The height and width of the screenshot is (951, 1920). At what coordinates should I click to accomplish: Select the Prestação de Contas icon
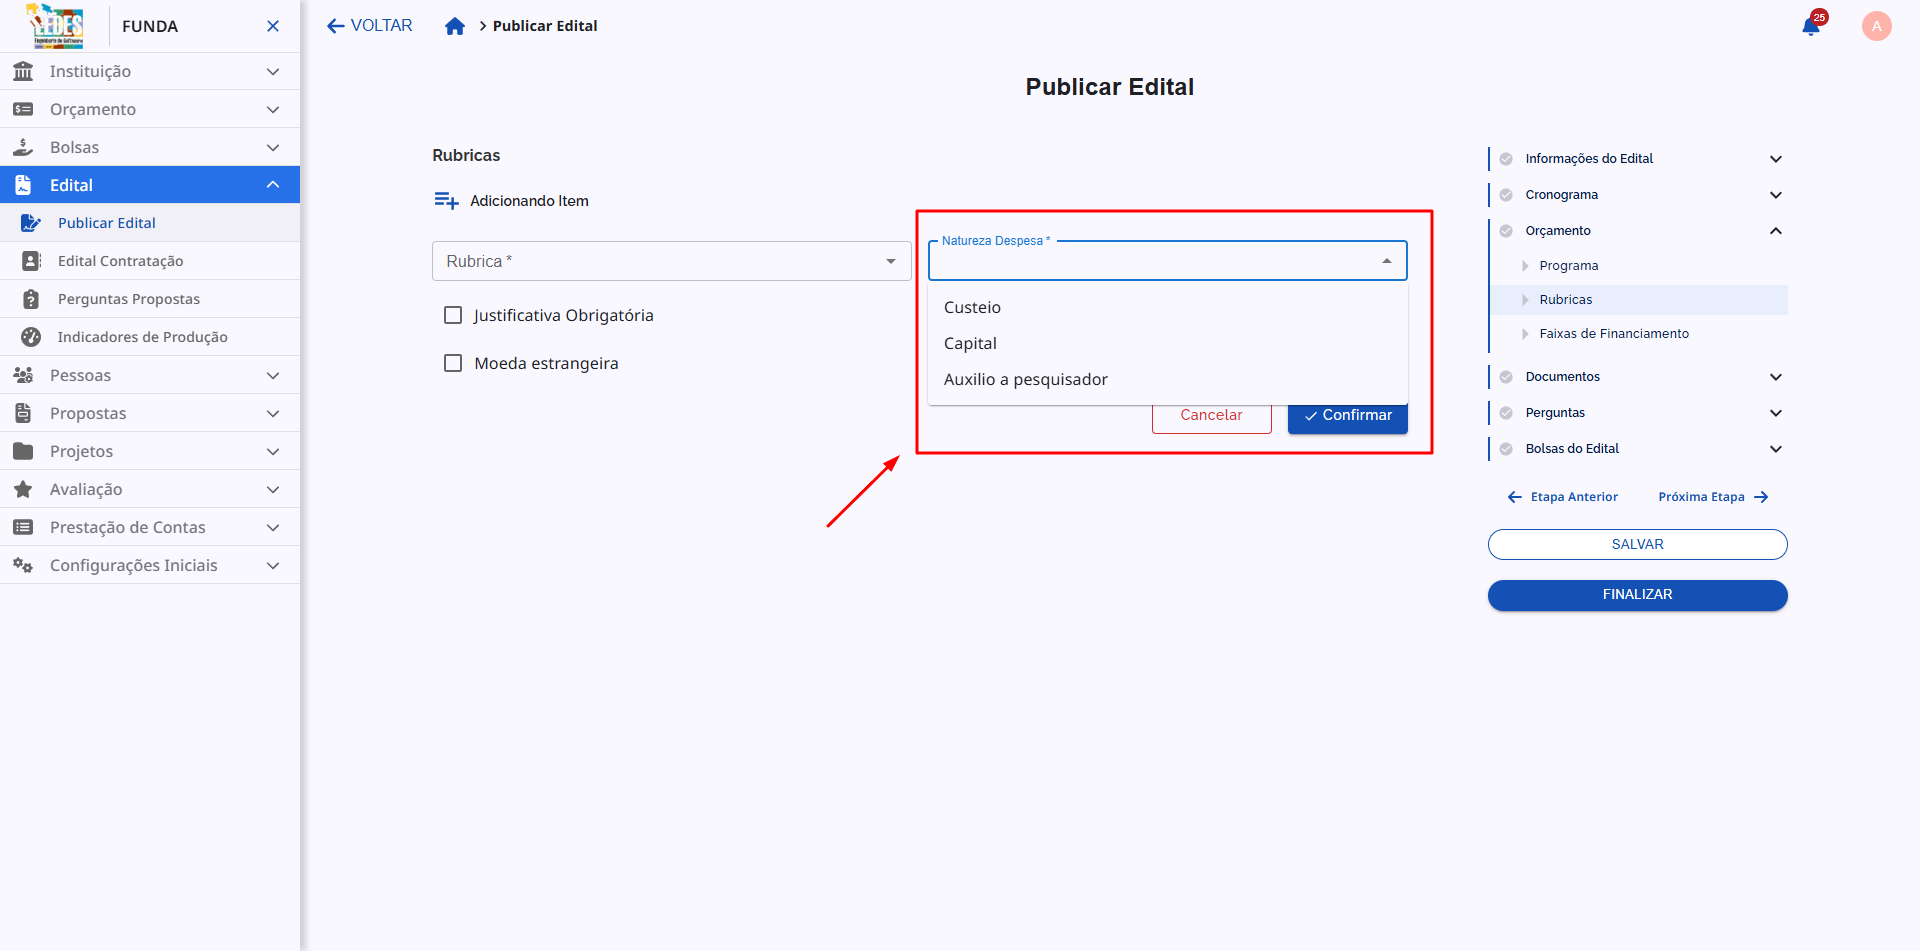[23, 527]
